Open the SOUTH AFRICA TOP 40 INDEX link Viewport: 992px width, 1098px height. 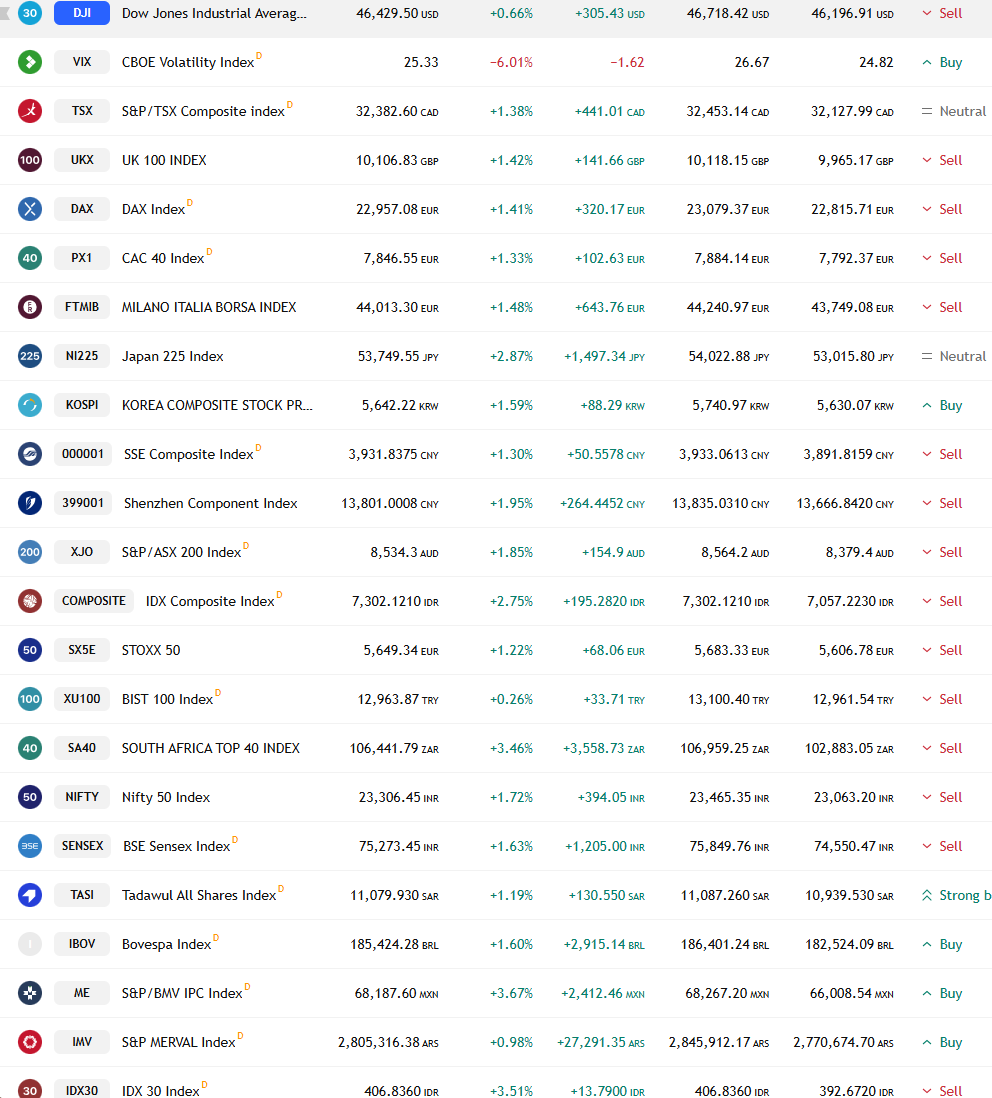pyautogui.click(x=211, y=748)
